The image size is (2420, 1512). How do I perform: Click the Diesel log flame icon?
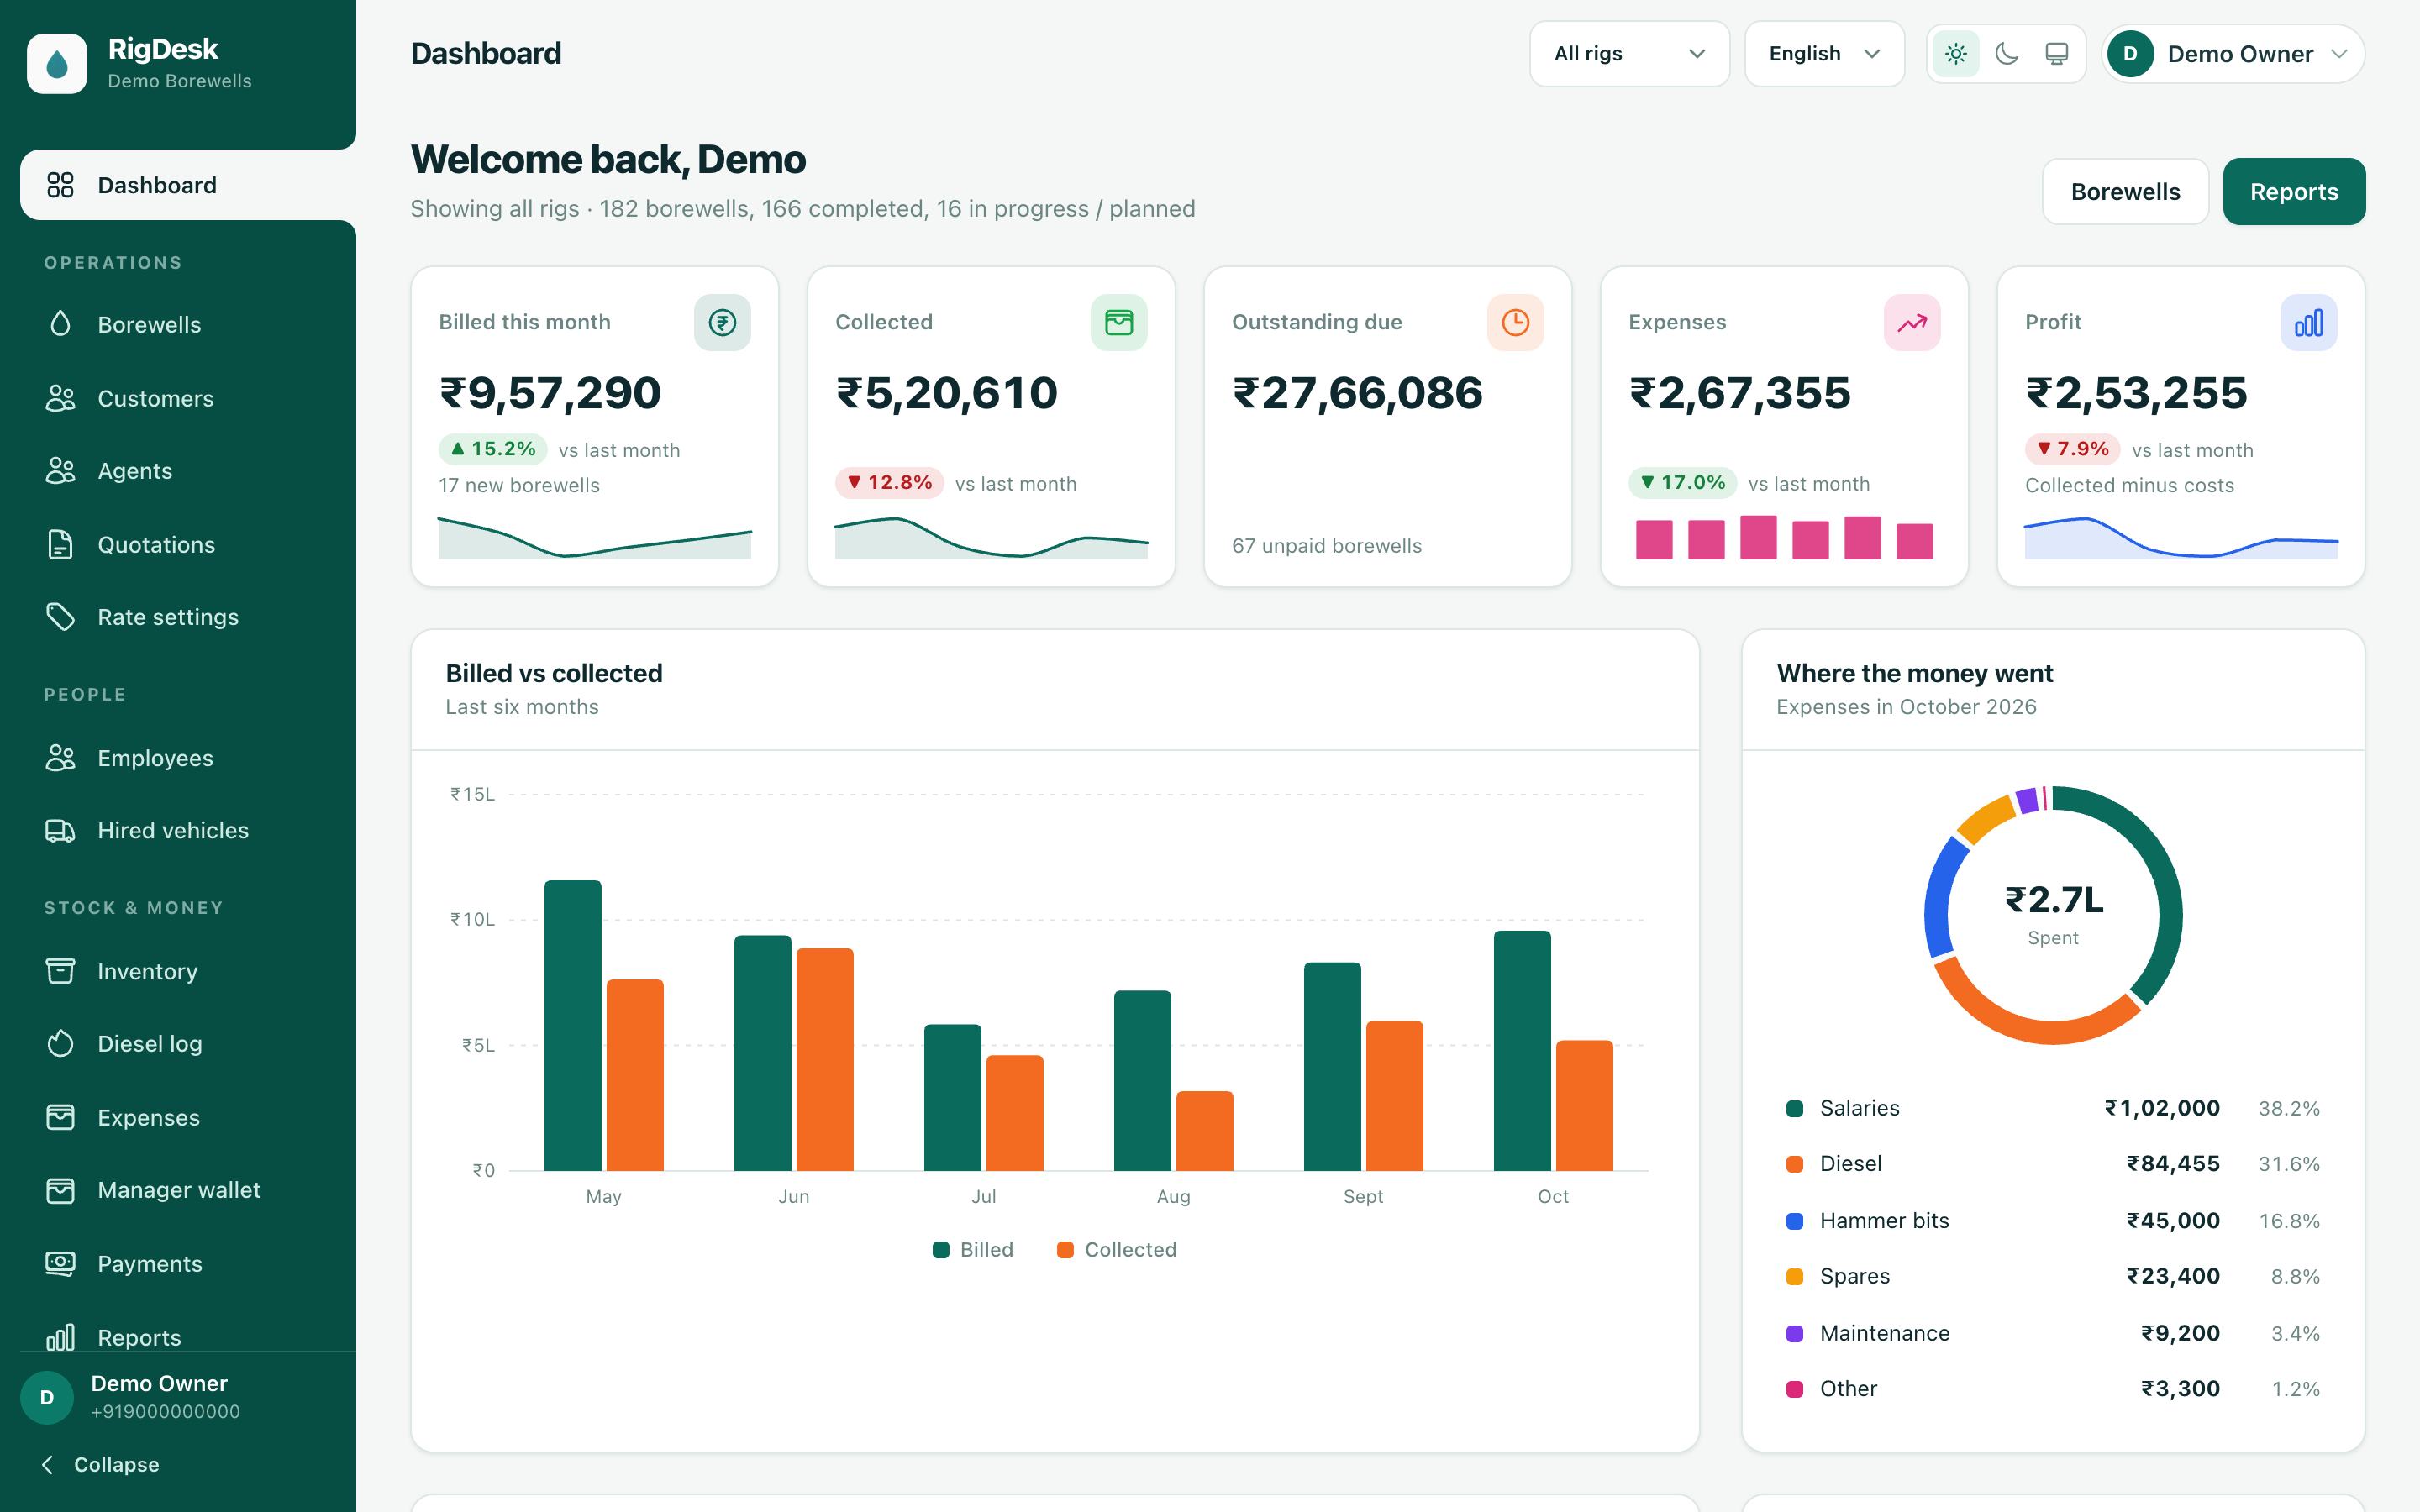pos(60,1043)
